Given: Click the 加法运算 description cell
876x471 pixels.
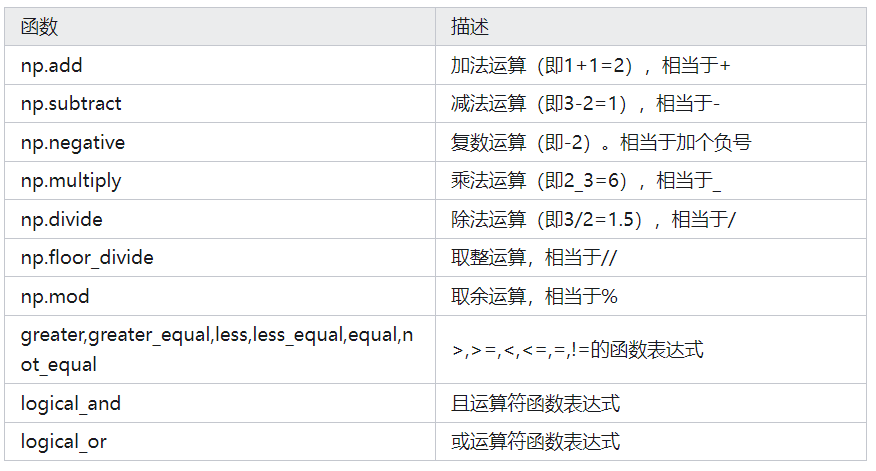Looking at the screenshot, I should (590, 65).
